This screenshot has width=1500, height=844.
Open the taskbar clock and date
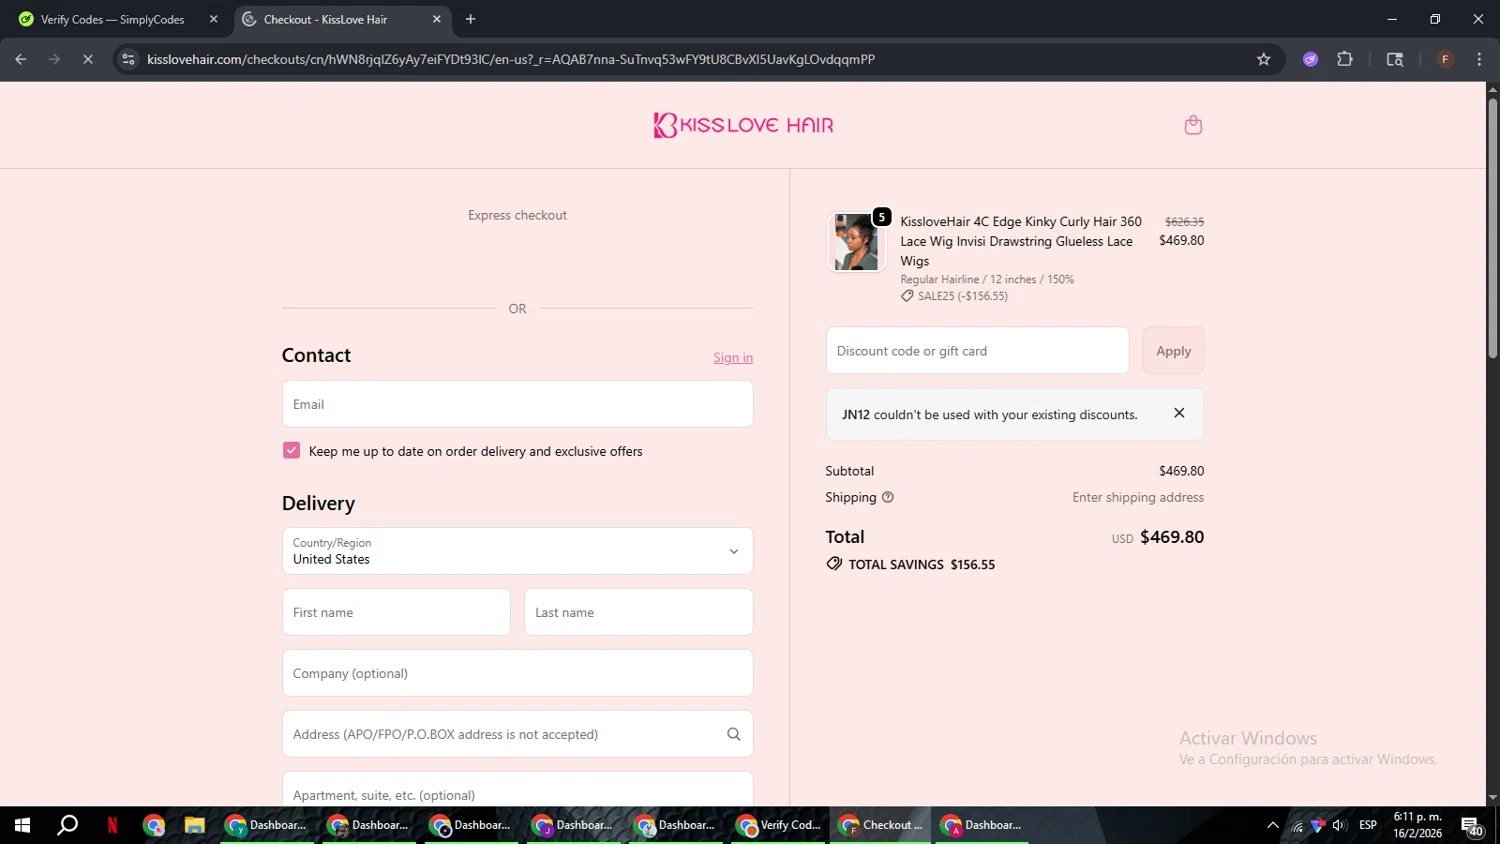point(1418,825)
